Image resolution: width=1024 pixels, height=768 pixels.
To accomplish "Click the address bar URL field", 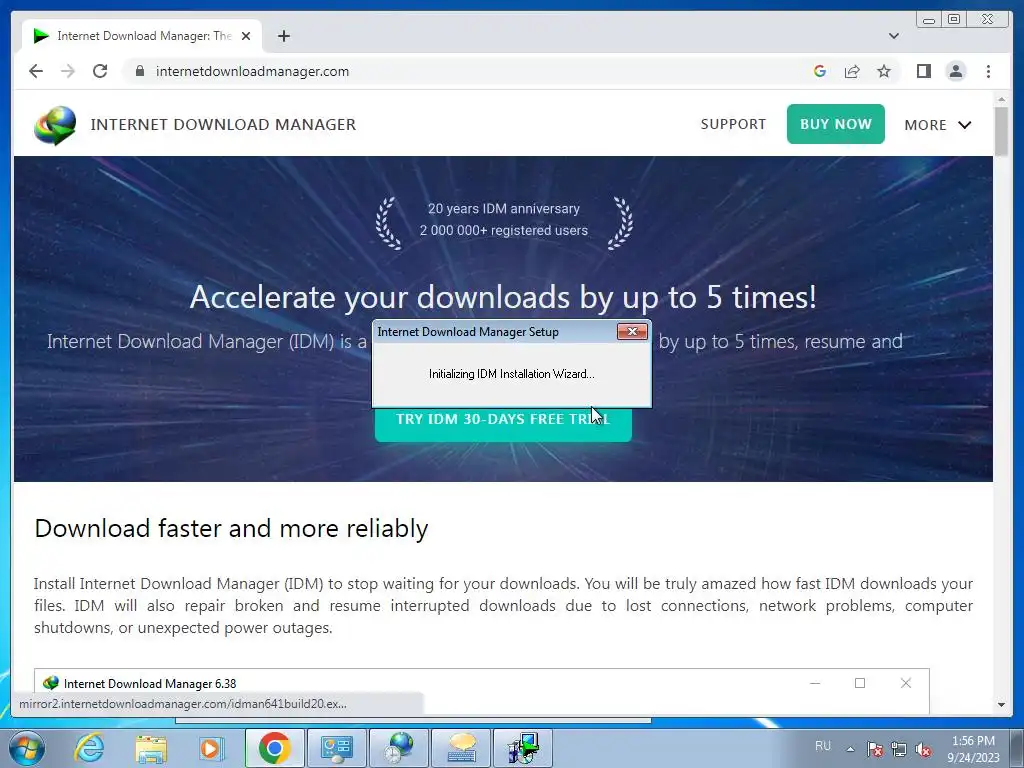I will click(x=470, y=71).
